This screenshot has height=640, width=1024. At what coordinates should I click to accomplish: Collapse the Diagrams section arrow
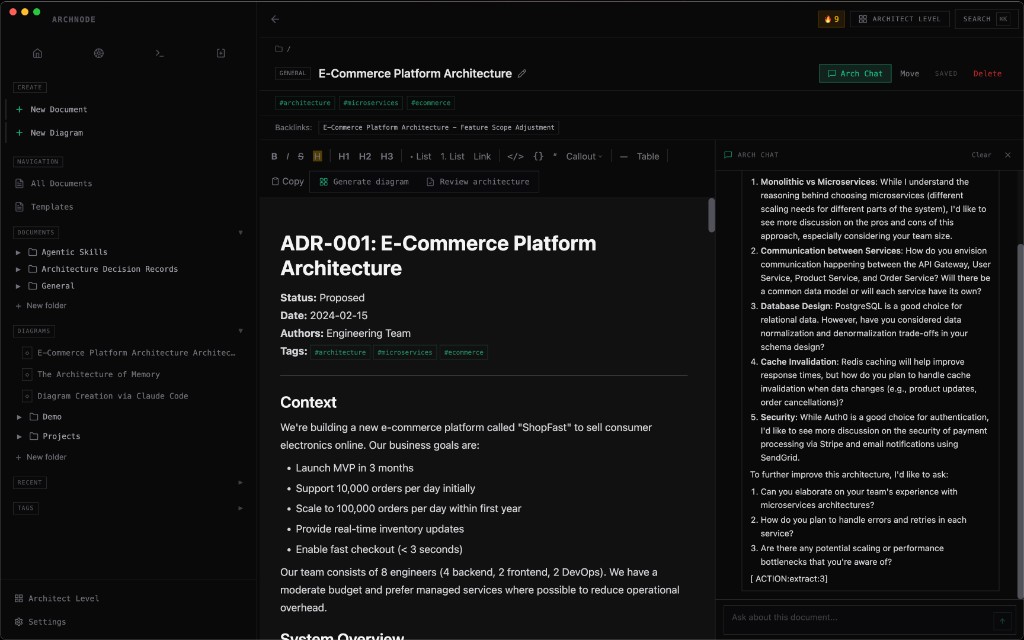pyautogui.click(x=240, y=331)
